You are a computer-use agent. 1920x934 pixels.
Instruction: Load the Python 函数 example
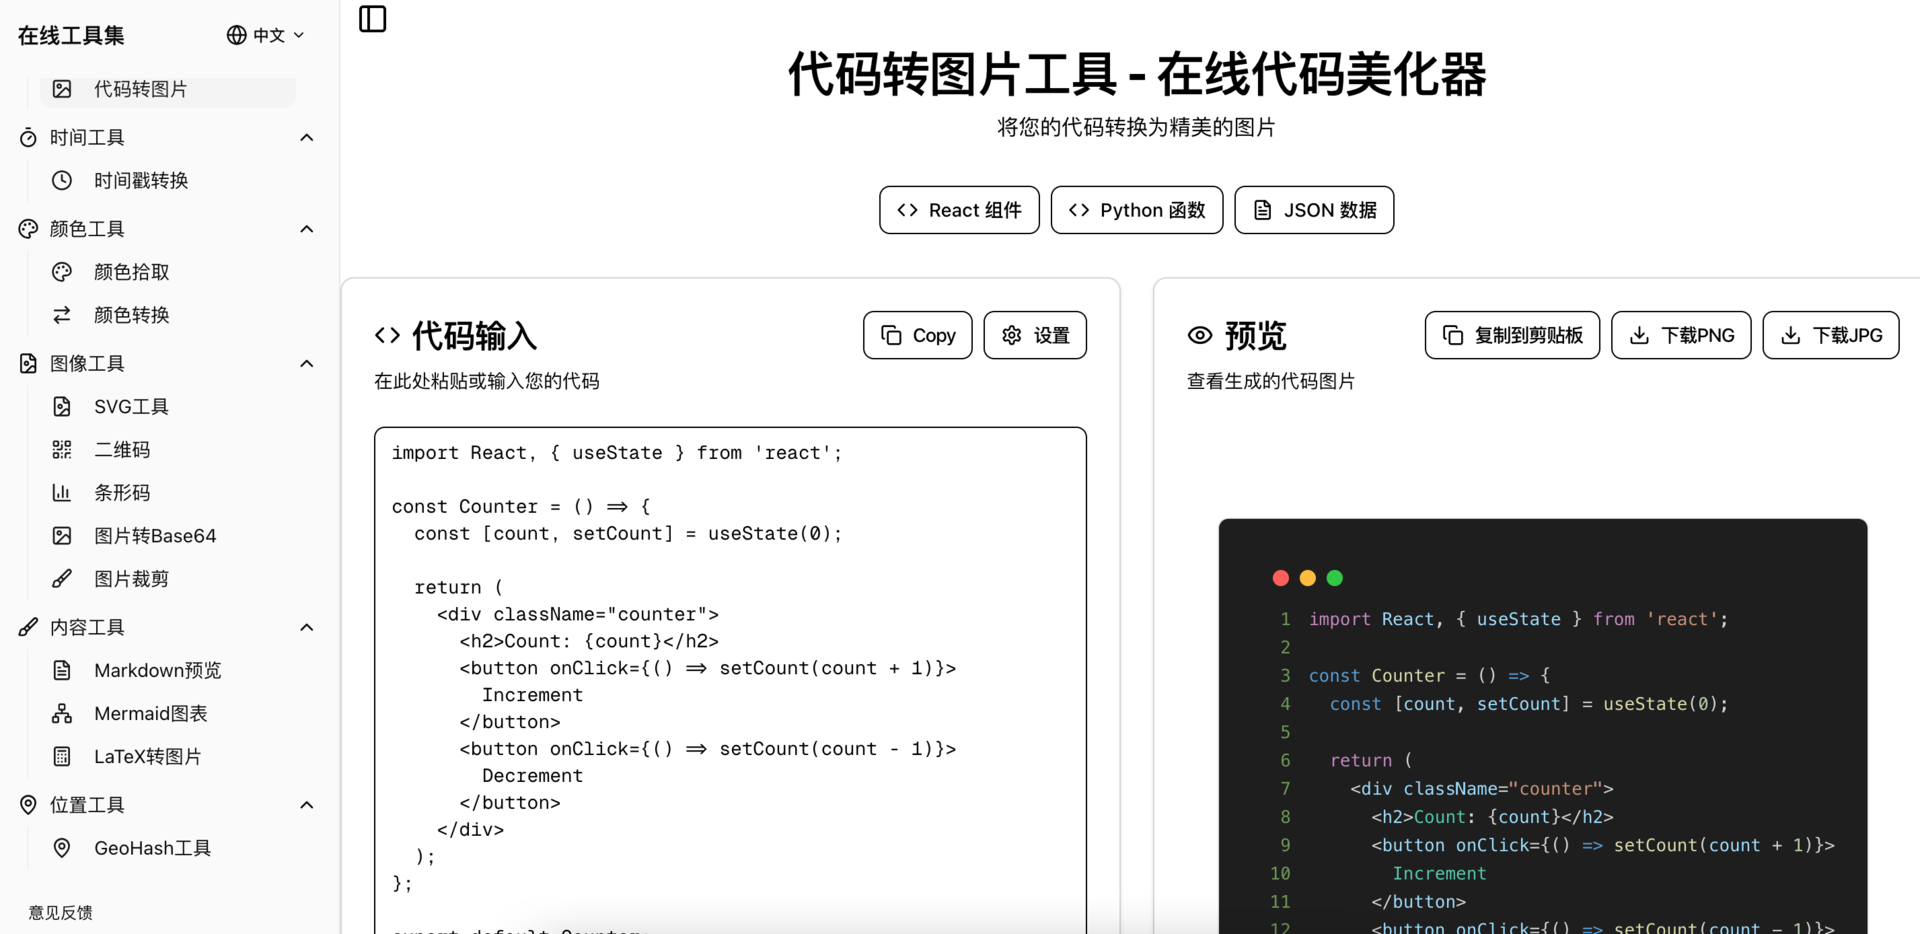coord(1136,210)
